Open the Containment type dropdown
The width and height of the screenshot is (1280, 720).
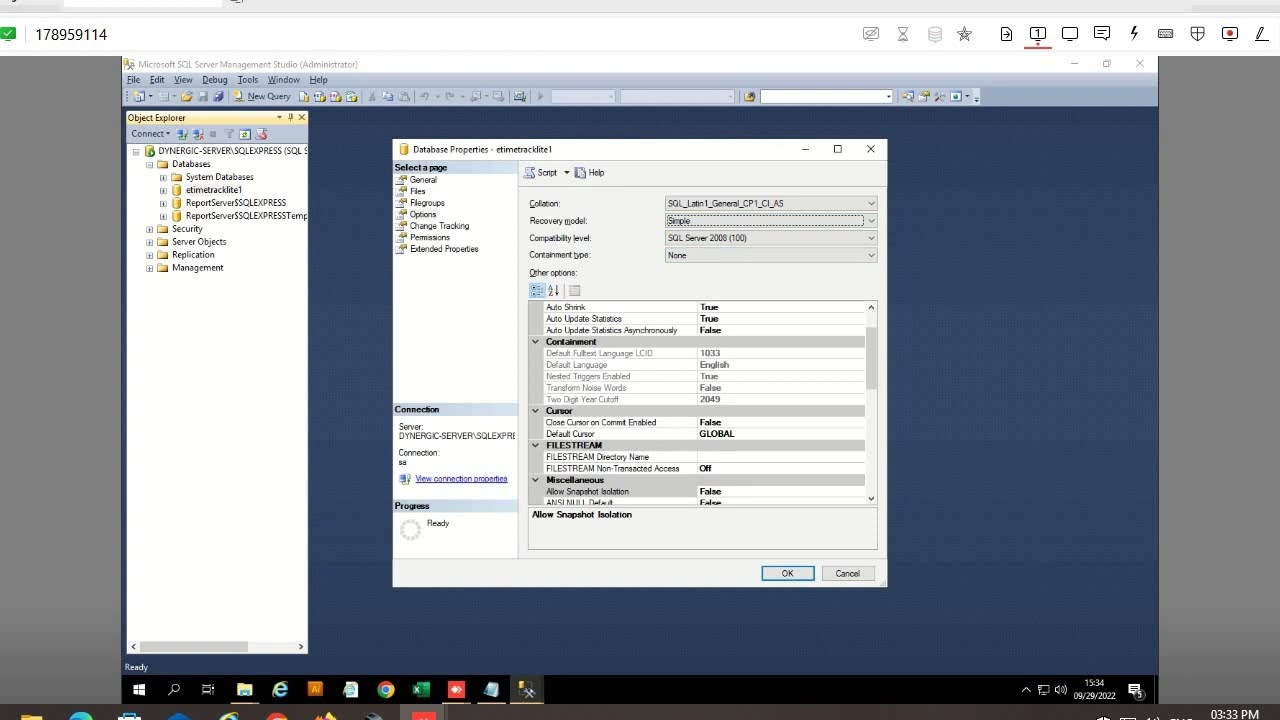771,255
